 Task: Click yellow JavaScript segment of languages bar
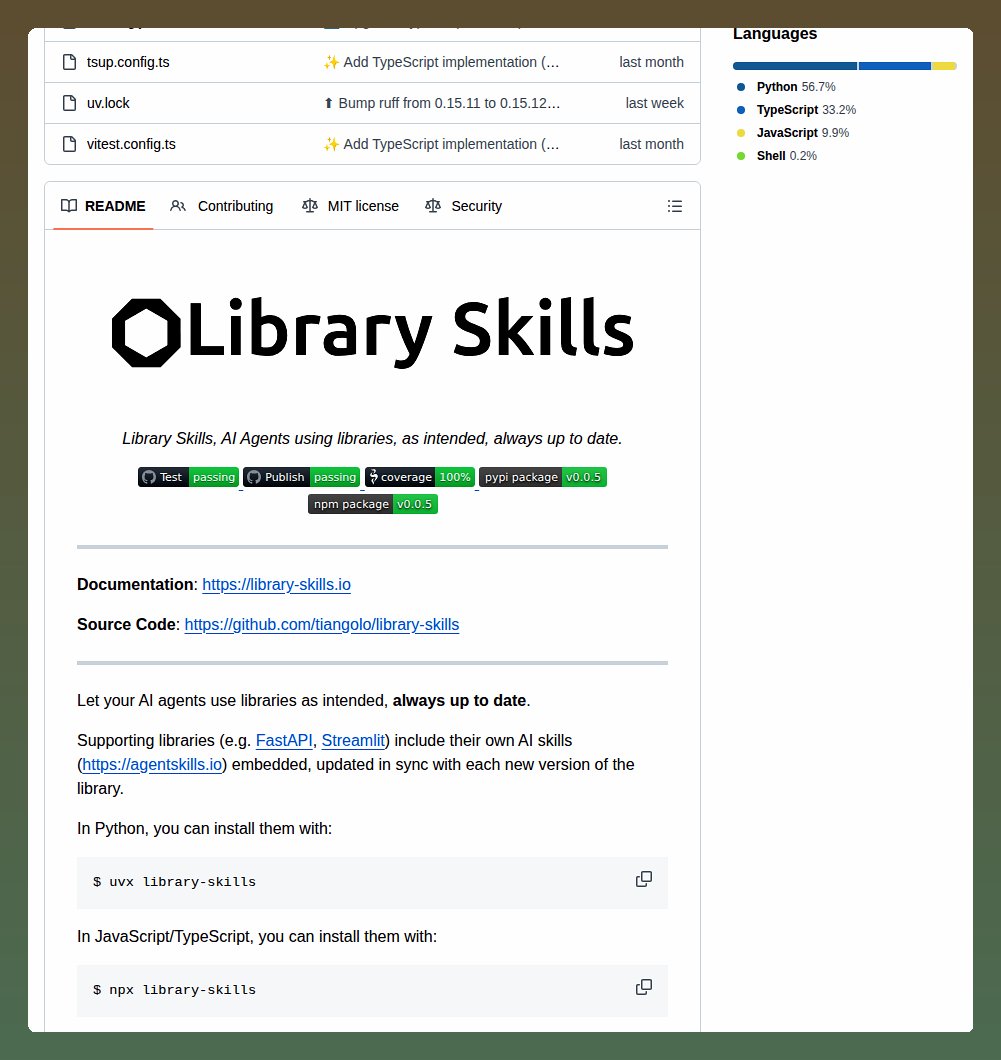944,66
